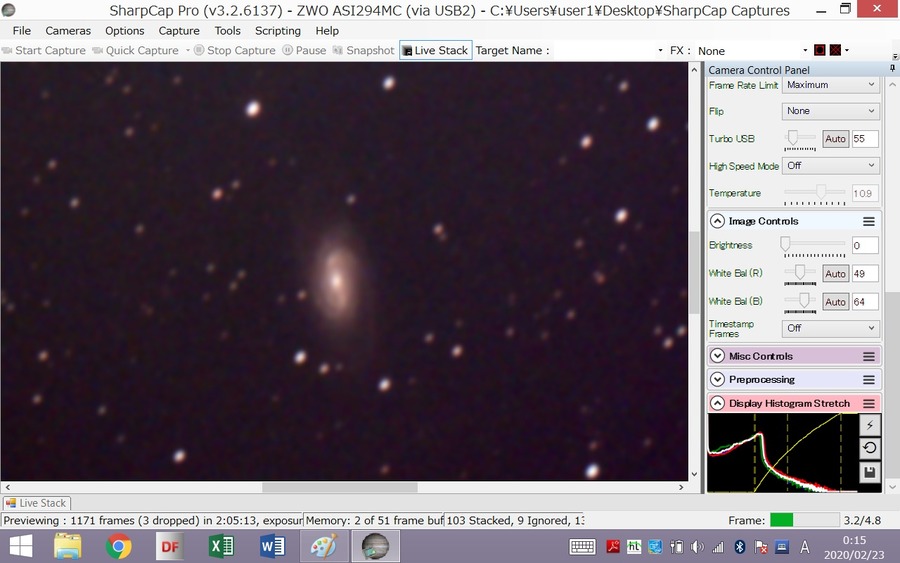The height and width of the screenshot is (563, 900).
Task: Take a Snapshot
Action: point(364,51)
